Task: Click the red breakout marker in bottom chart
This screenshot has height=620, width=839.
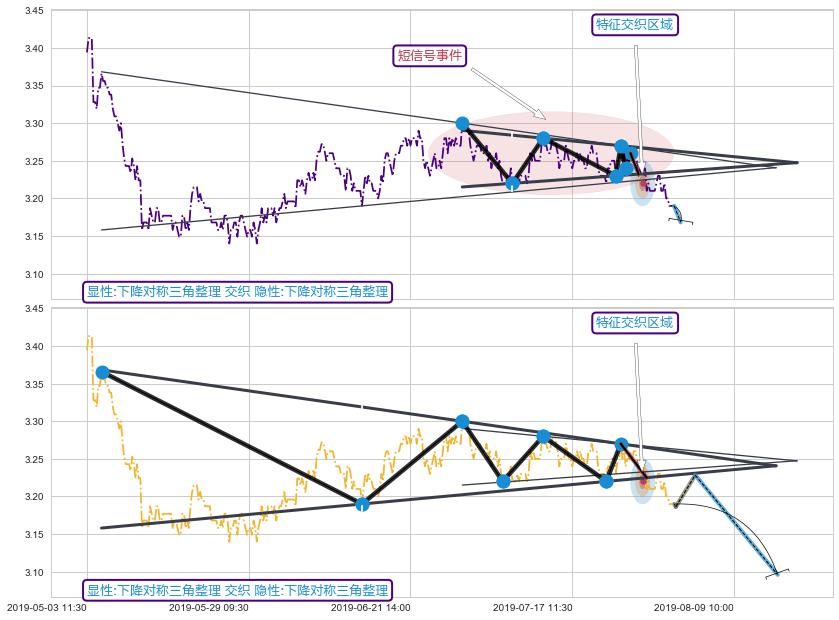Action: [643, 481]
